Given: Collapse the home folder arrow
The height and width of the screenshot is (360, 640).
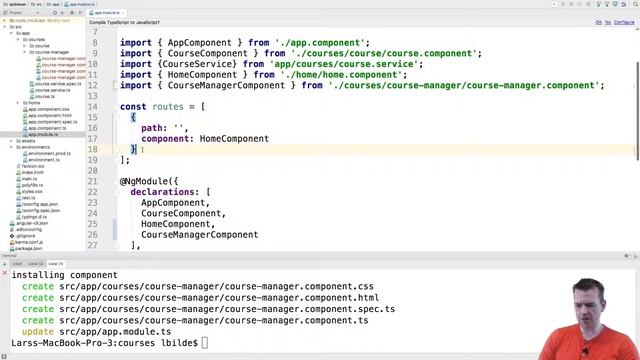Looking at the screenshot, I should tap(18, 103).
